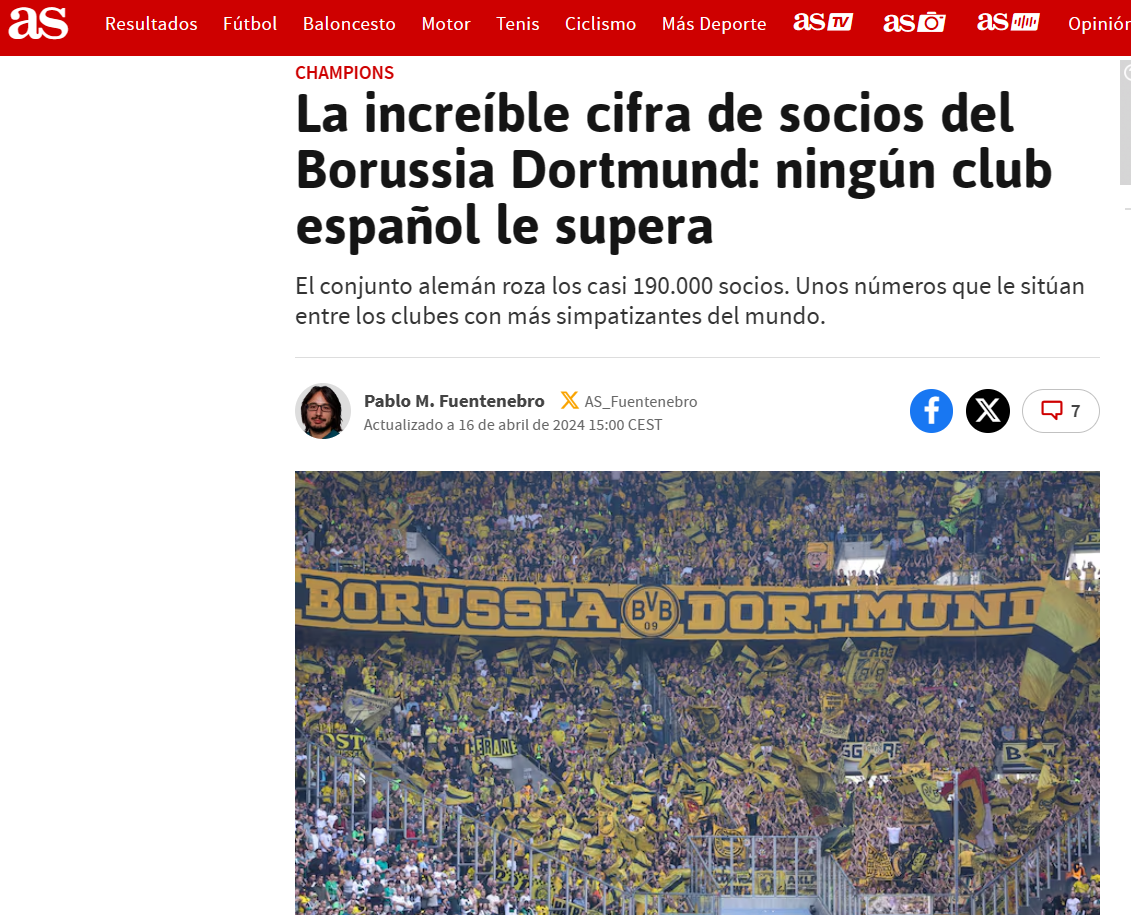Viewport: 1131px width, 915px height.
Task: Click the CHAMPIONS category link
Action: tap(344, 73)
